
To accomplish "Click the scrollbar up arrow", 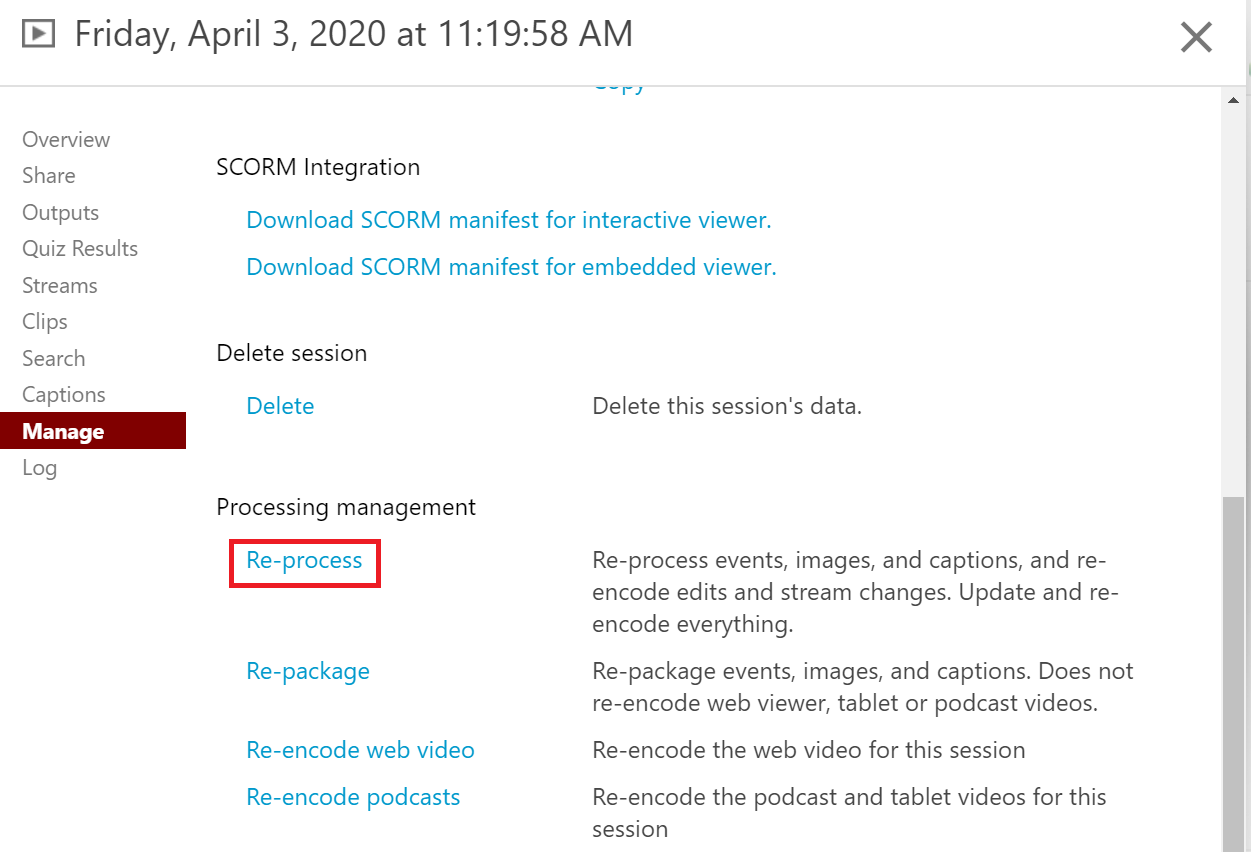I will click(1234, 100).
